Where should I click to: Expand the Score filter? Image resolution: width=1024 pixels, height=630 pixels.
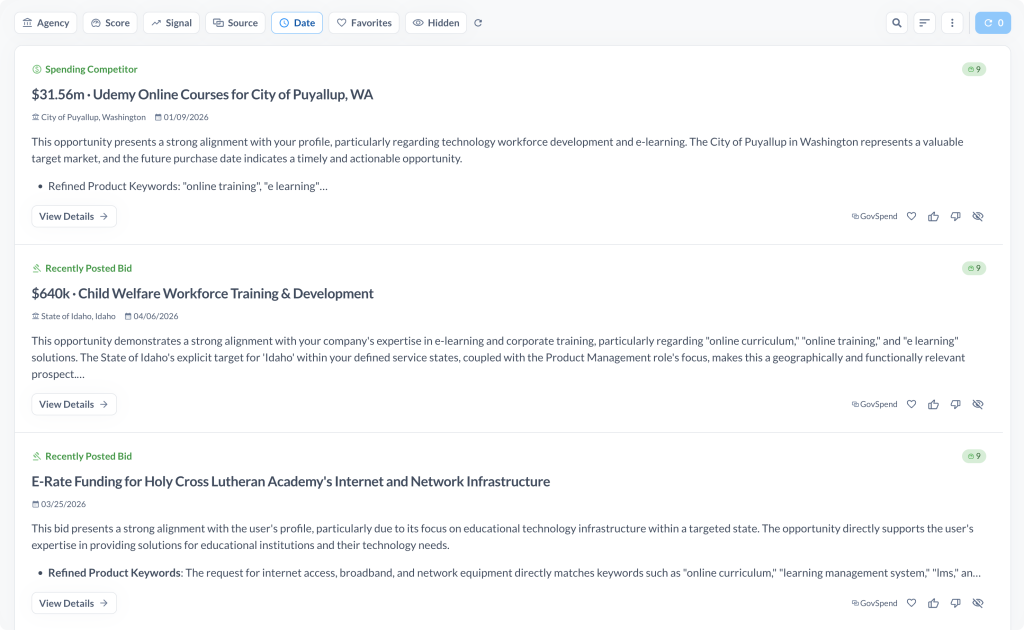coord(110,23)
